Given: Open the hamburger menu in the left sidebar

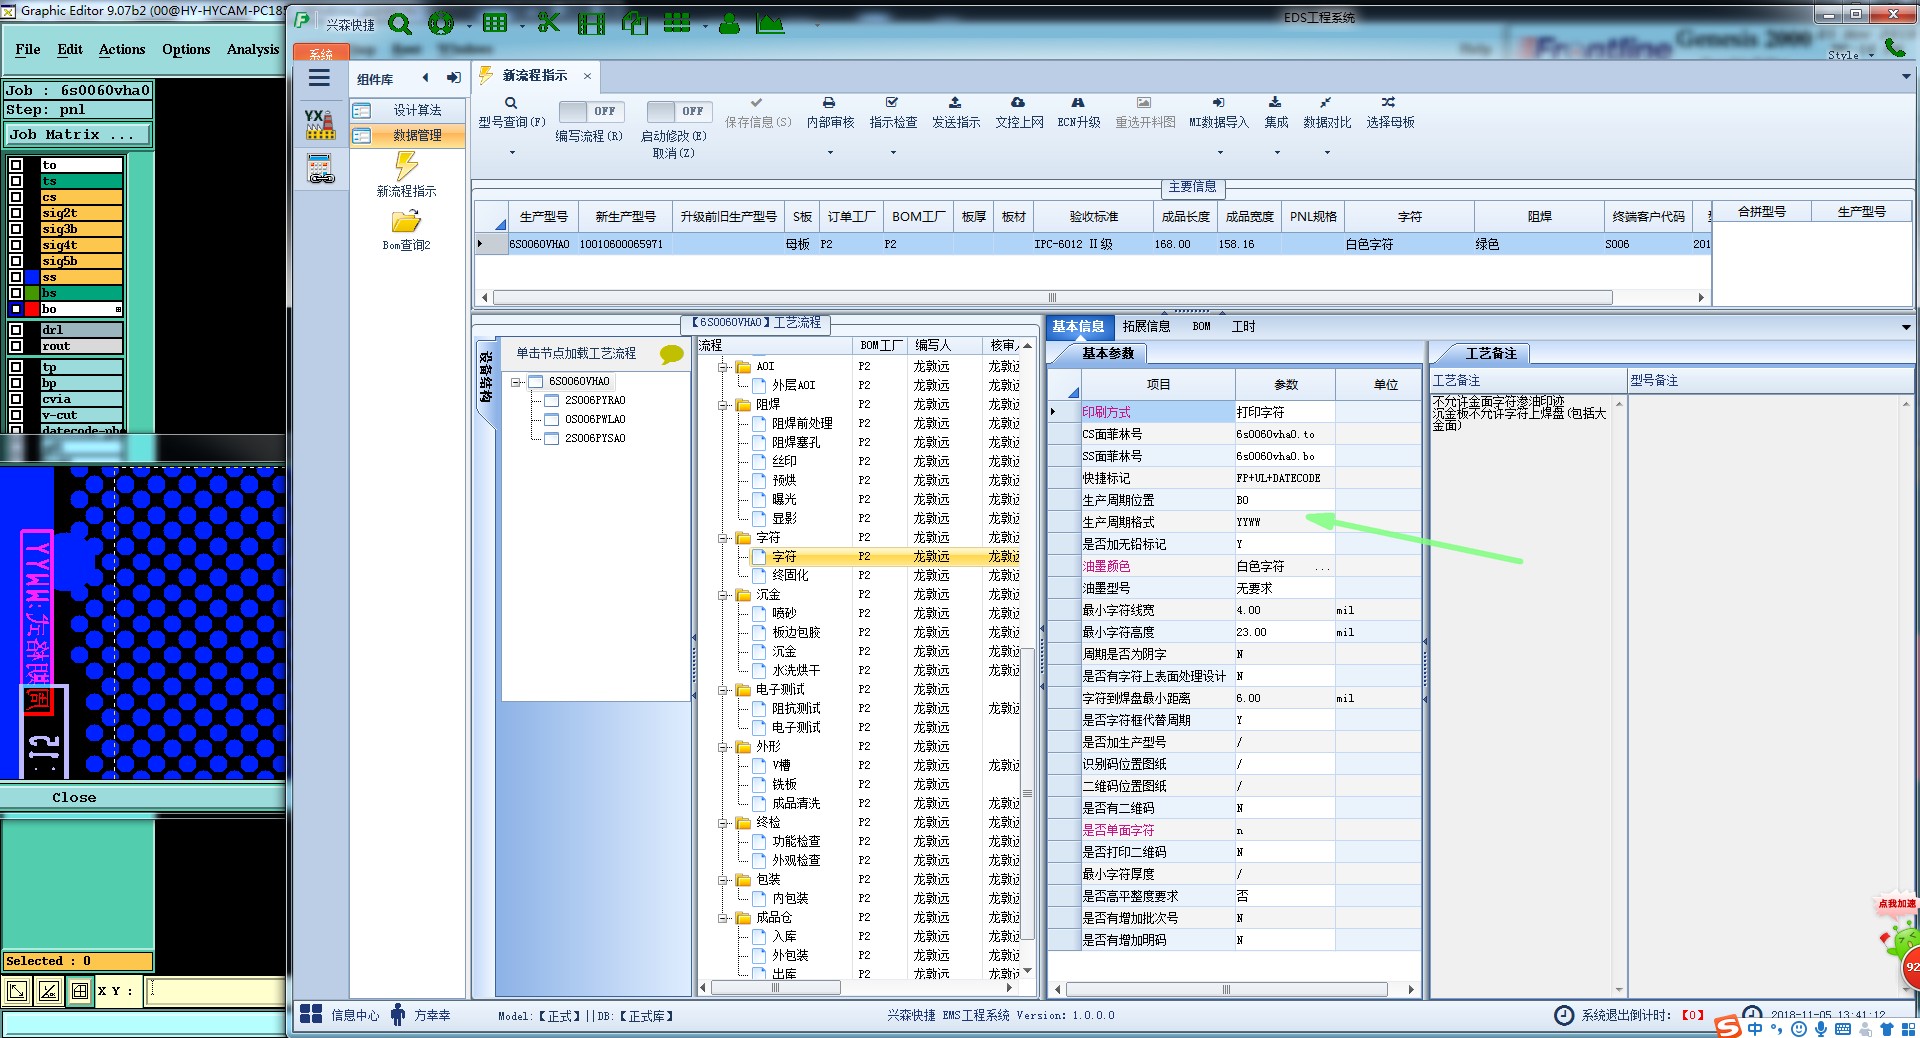Looking at the screenshot, I should [x=319, y=78].
